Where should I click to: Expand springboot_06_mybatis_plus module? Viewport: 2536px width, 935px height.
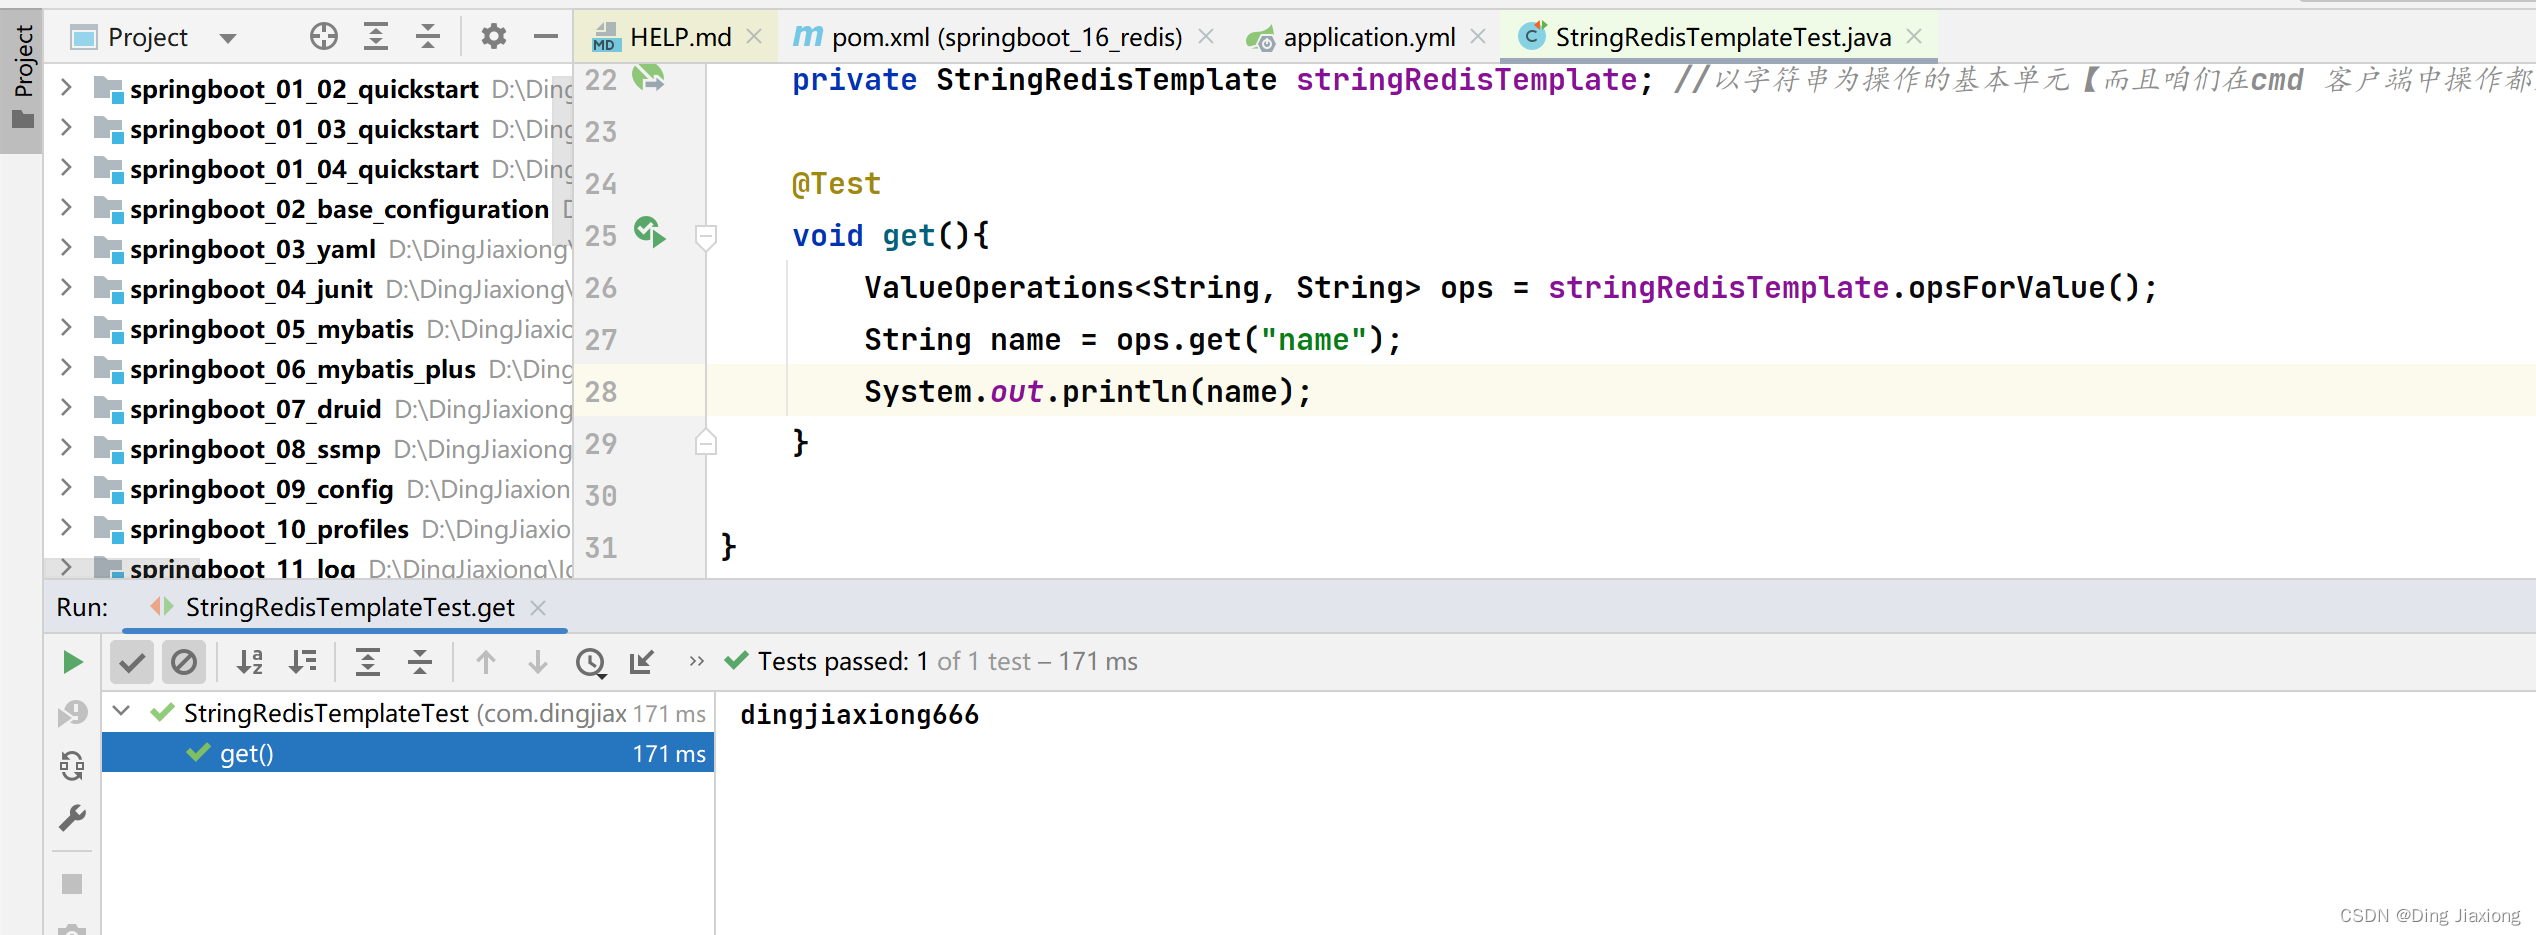66,367
